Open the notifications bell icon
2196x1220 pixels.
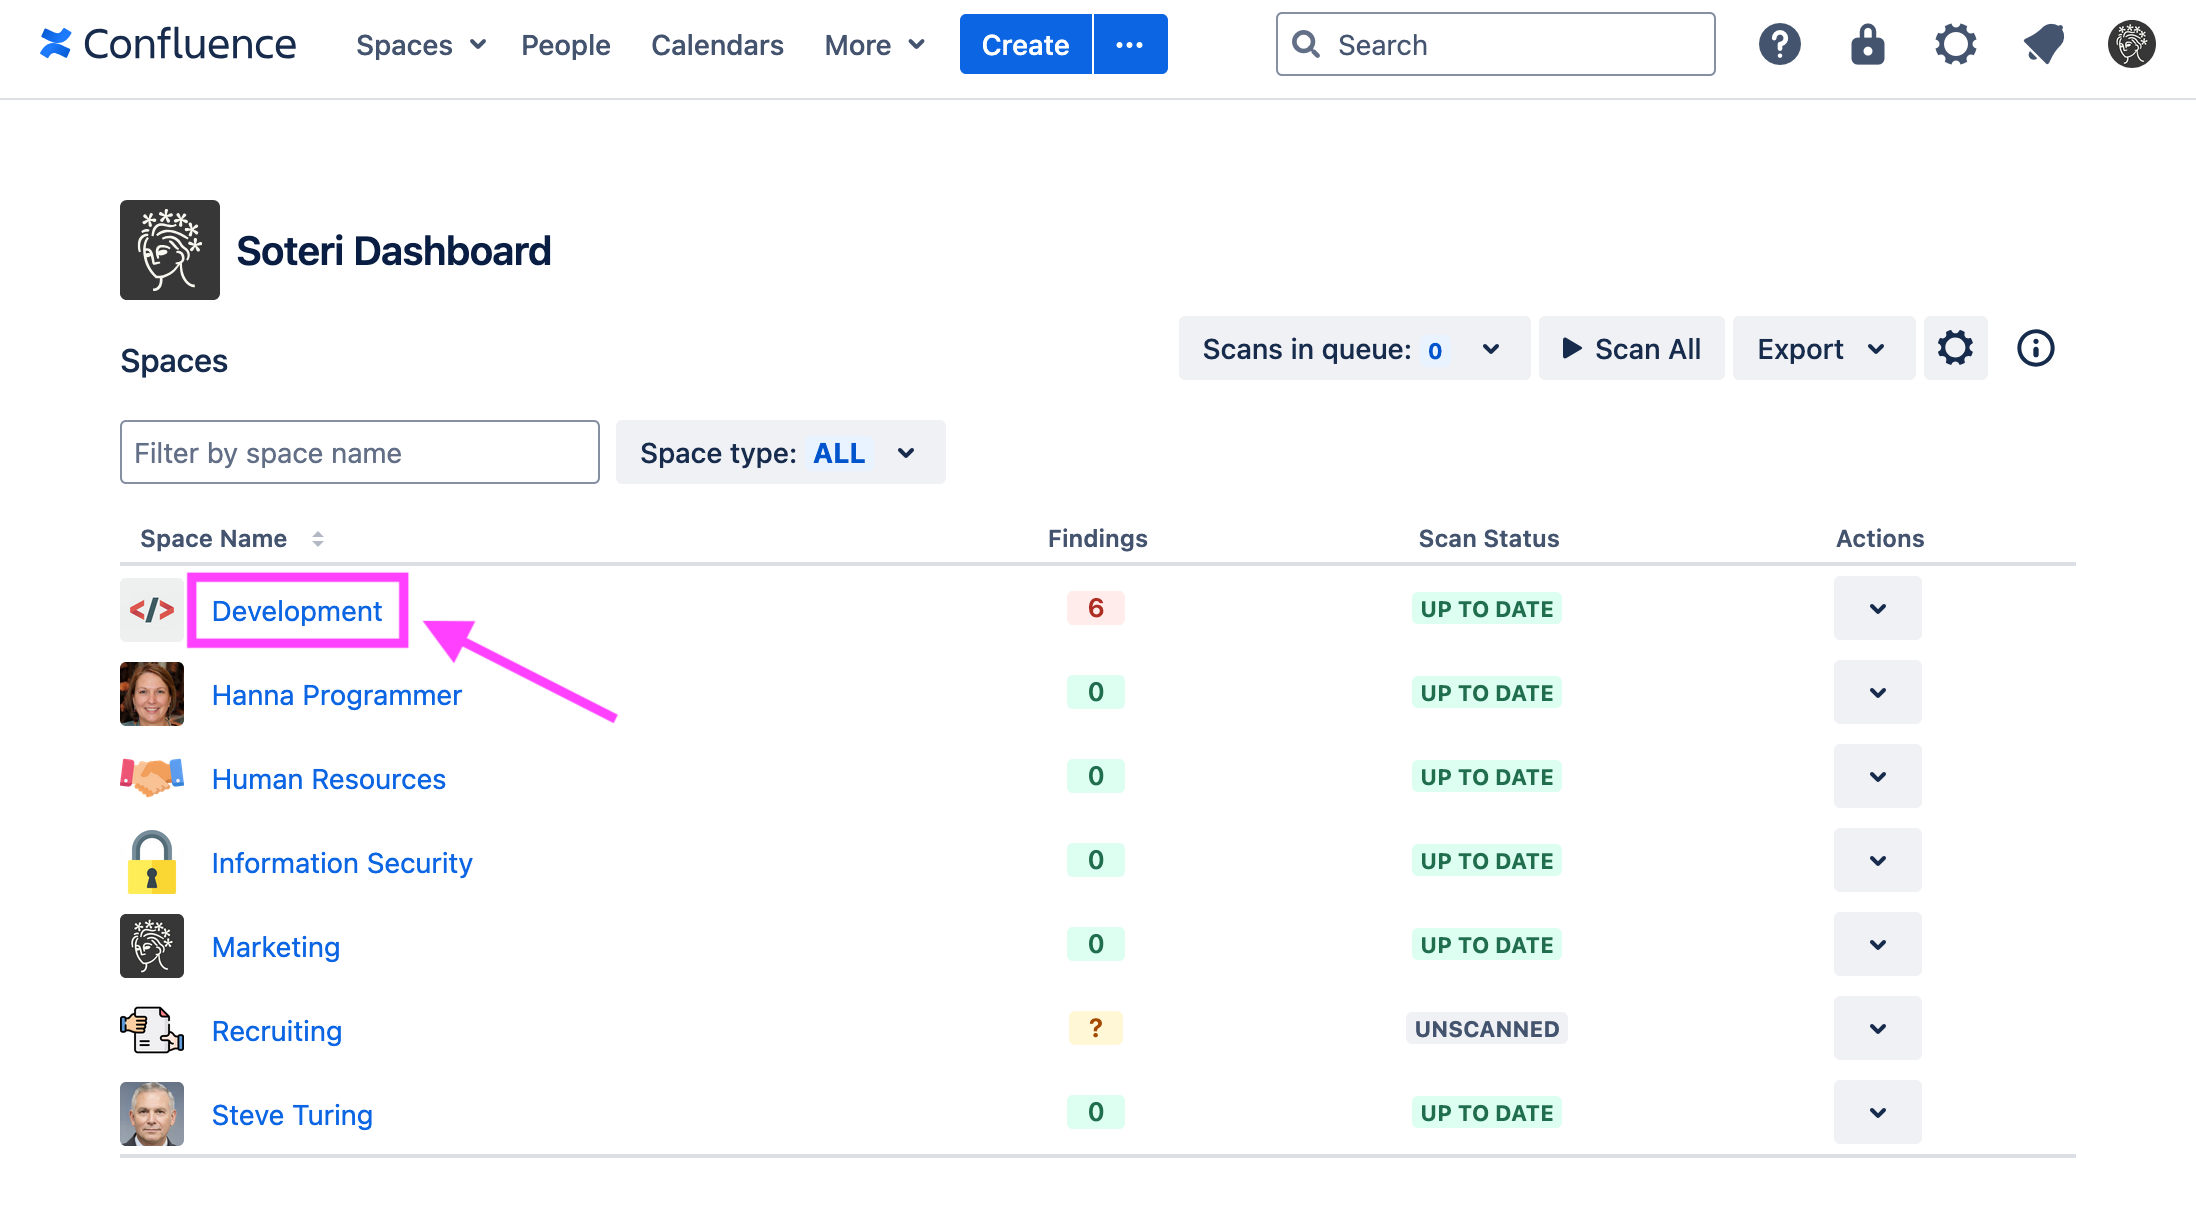[x=2043, y=43]
